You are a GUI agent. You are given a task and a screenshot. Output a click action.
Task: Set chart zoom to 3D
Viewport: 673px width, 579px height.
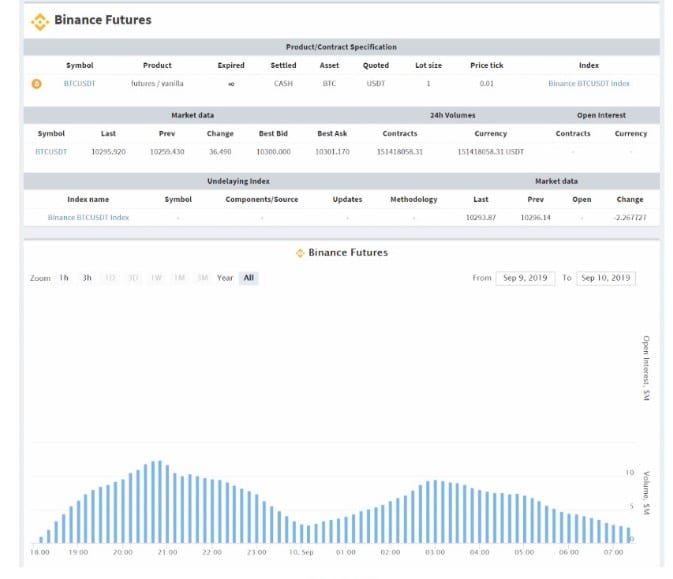pyautogui.click(x=133, y=278)
